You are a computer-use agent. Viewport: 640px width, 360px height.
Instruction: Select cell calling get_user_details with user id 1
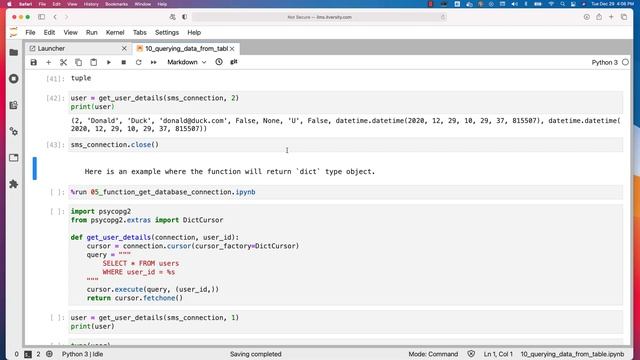click(x=345, y=322)
